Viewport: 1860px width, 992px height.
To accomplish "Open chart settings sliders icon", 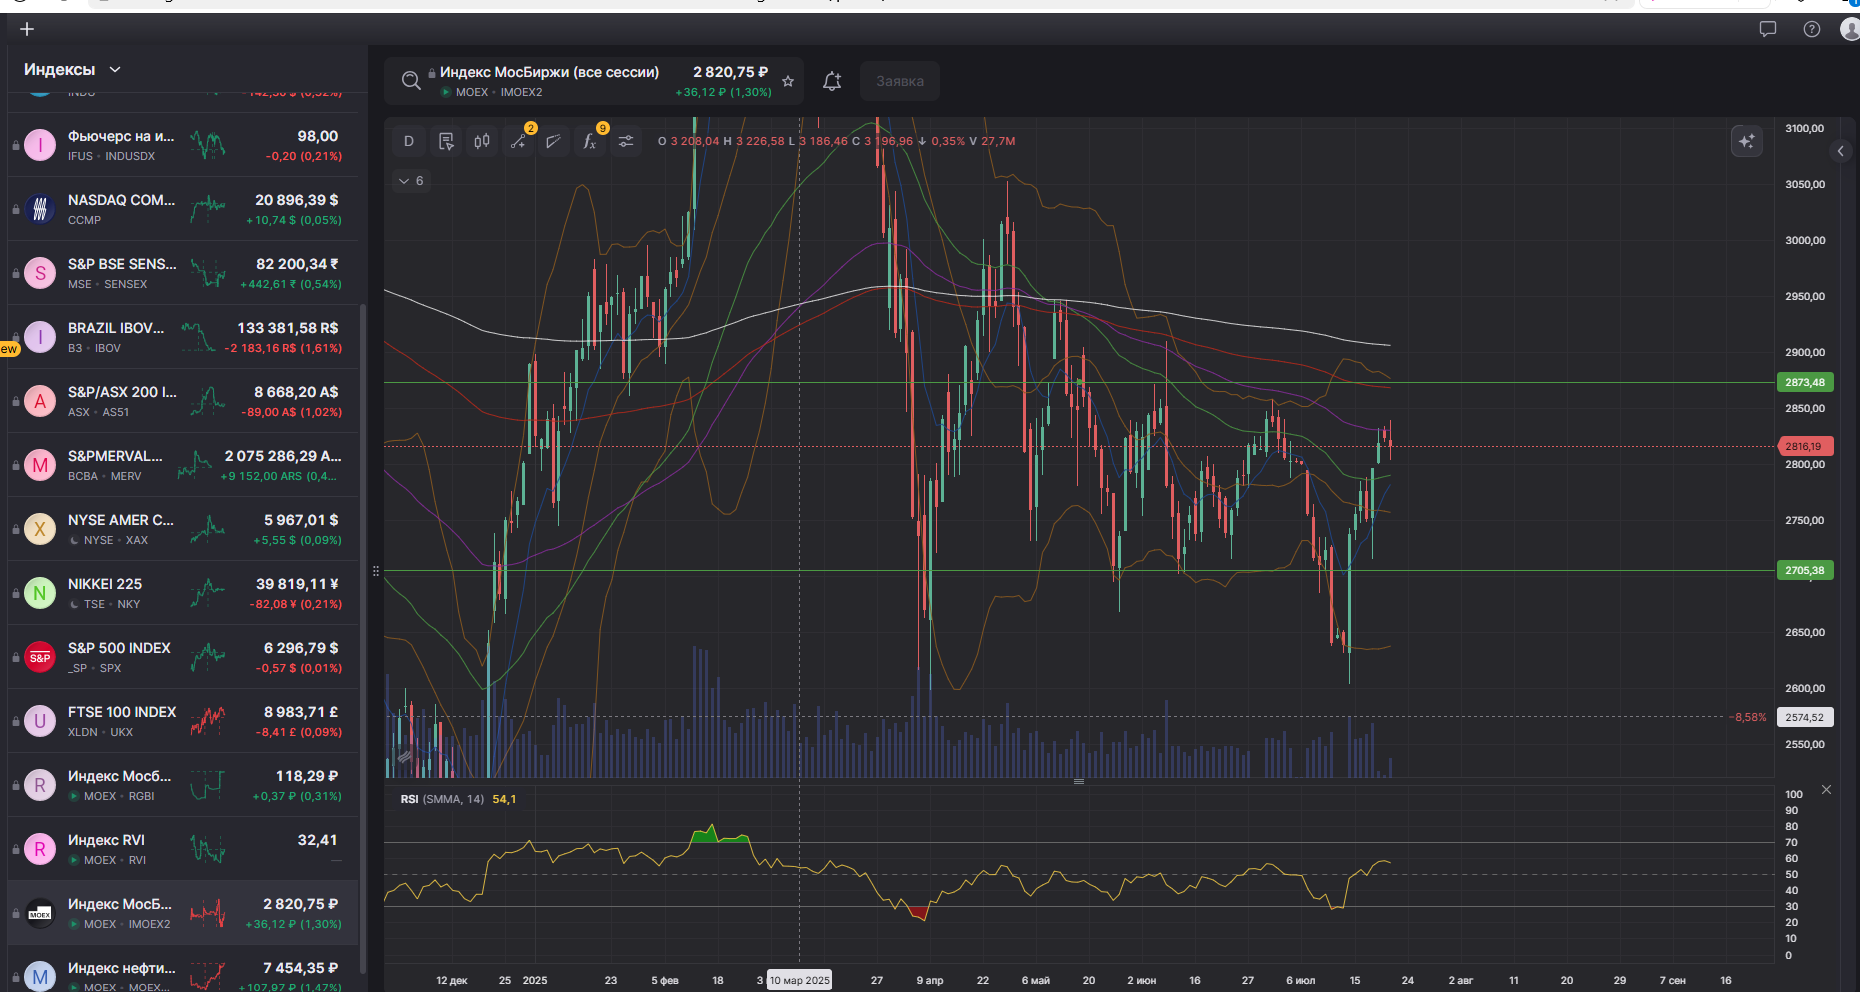I will coord(626,141).
